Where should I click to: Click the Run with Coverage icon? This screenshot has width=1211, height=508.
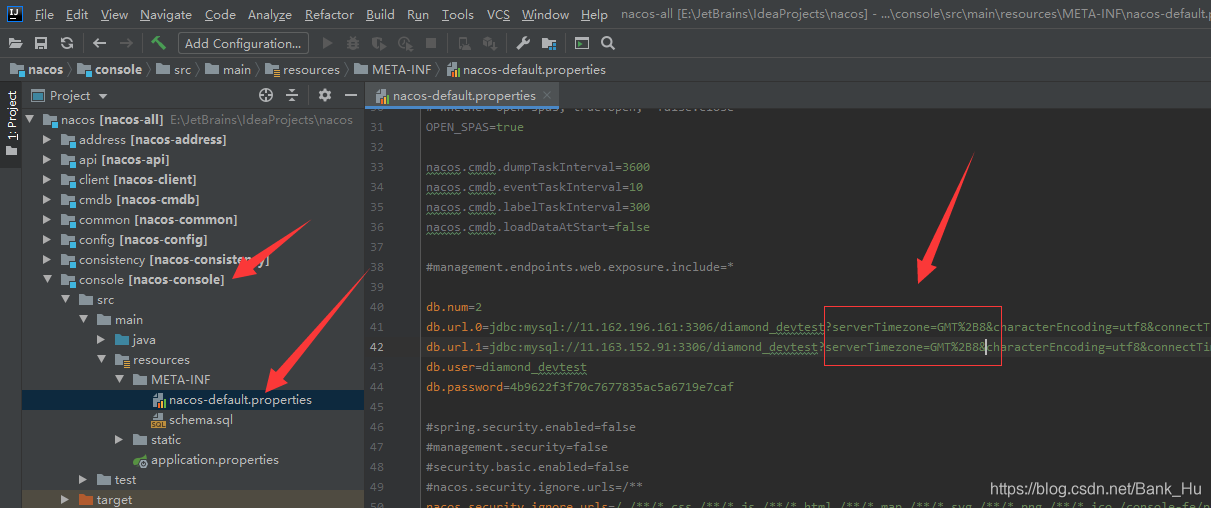click(x=379, y=43)
